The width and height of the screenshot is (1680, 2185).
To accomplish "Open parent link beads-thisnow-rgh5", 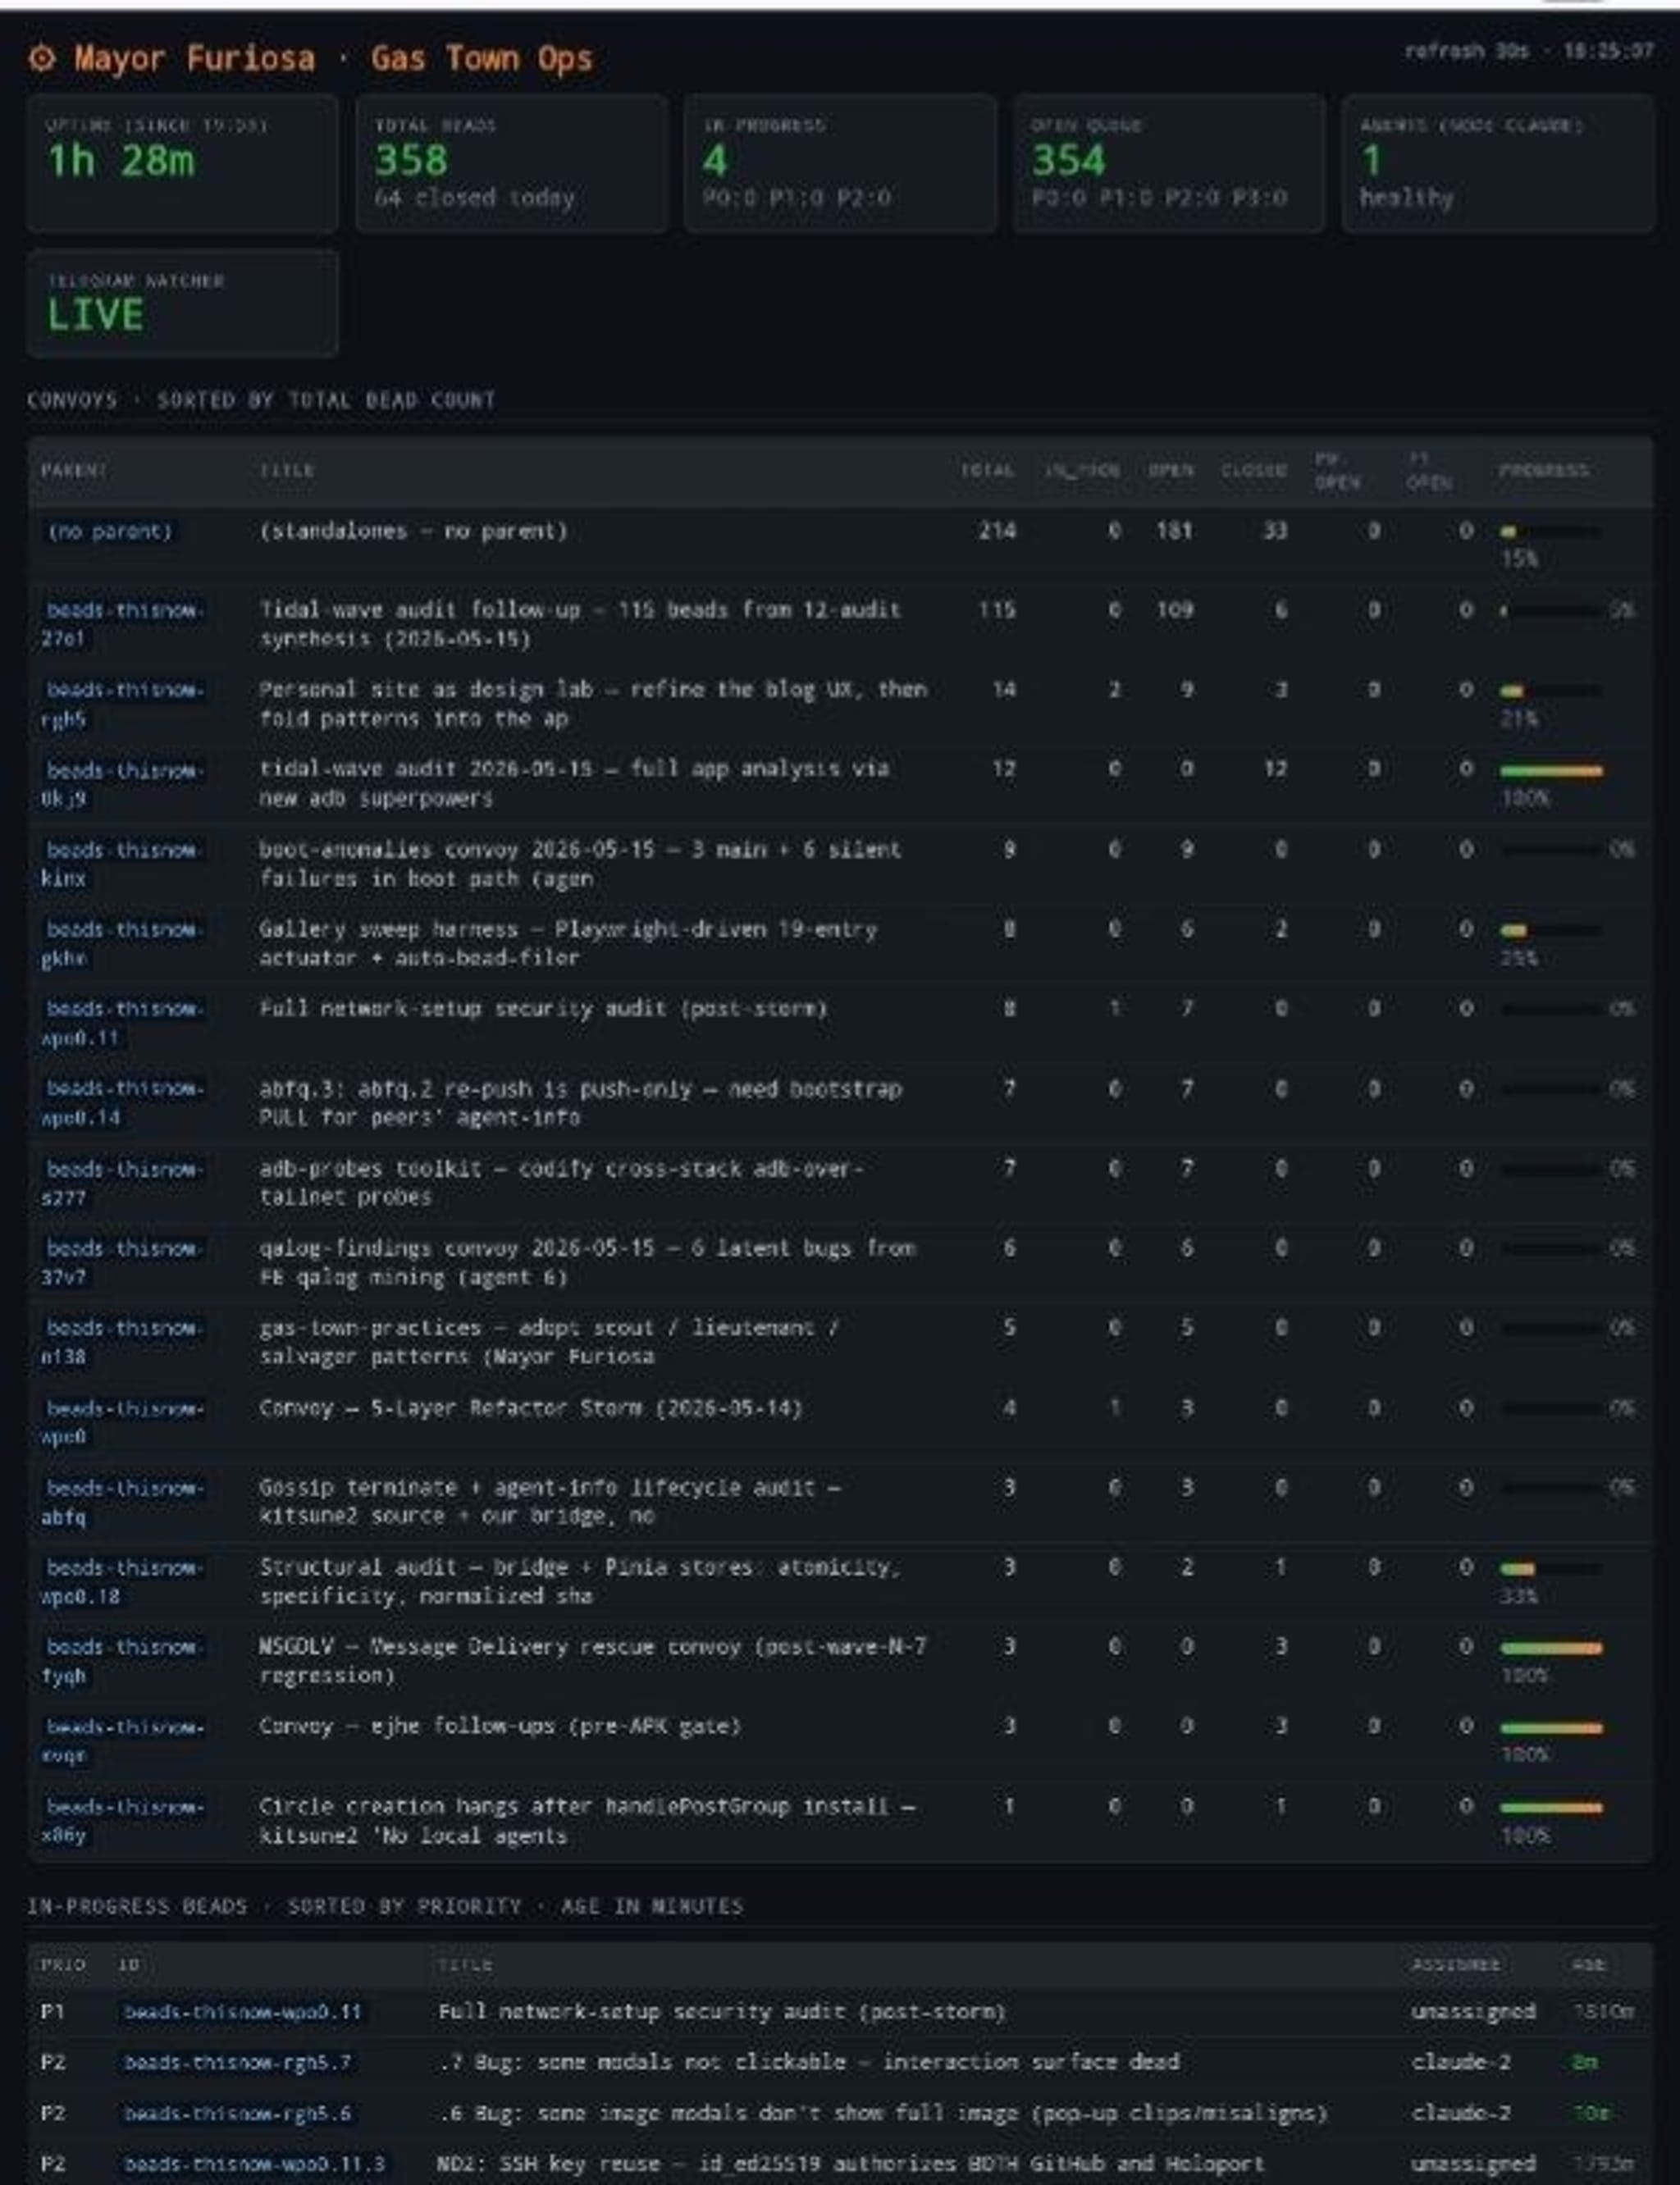I will pos(123,704).
